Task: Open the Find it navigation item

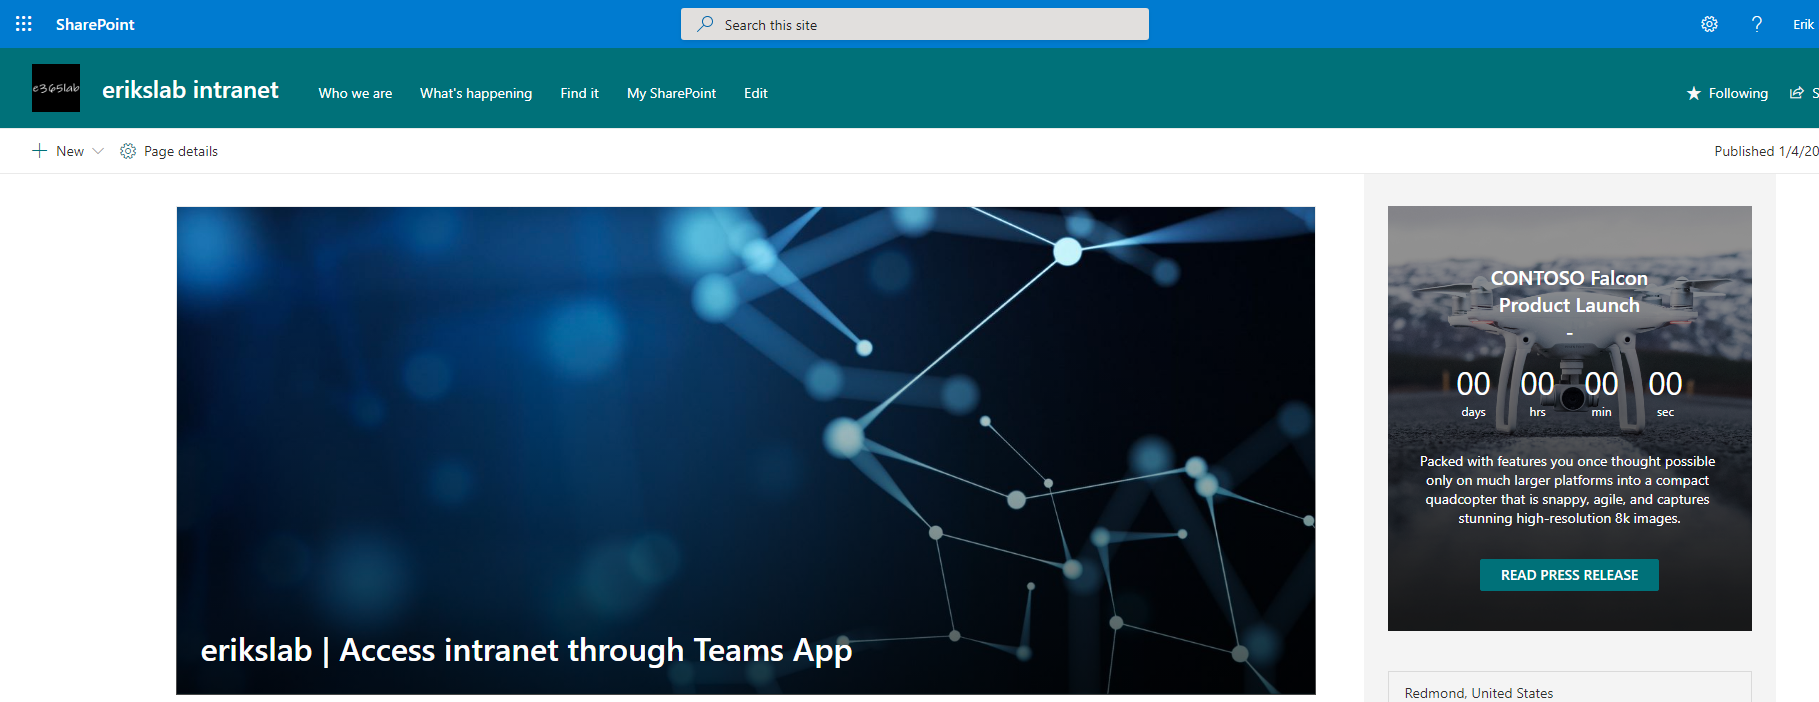Action: (579, 93)
